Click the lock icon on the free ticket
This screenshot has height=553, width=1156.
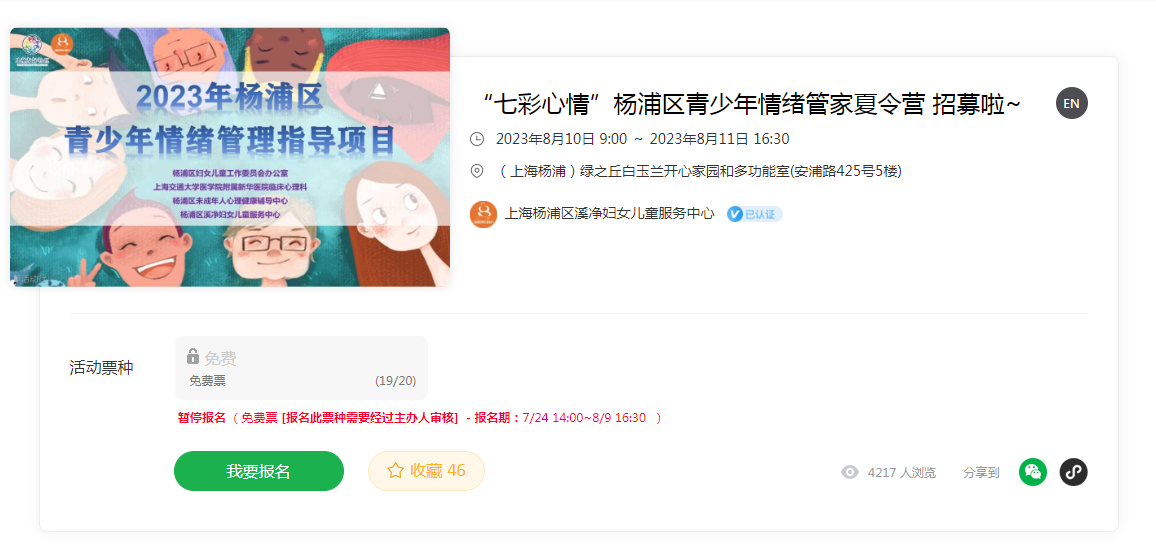192,356
